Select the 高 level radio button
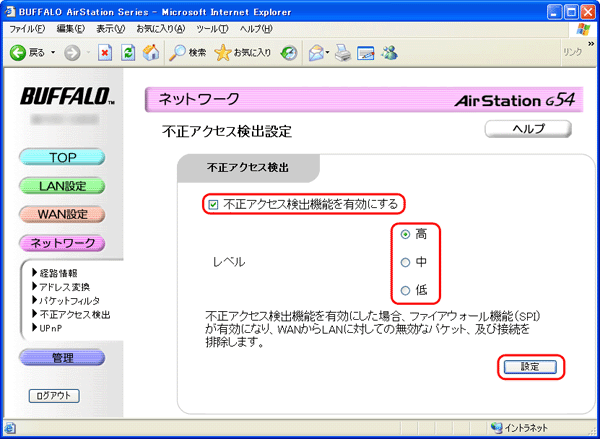This screenshot has width=600, height=439. tap(405, 234)
